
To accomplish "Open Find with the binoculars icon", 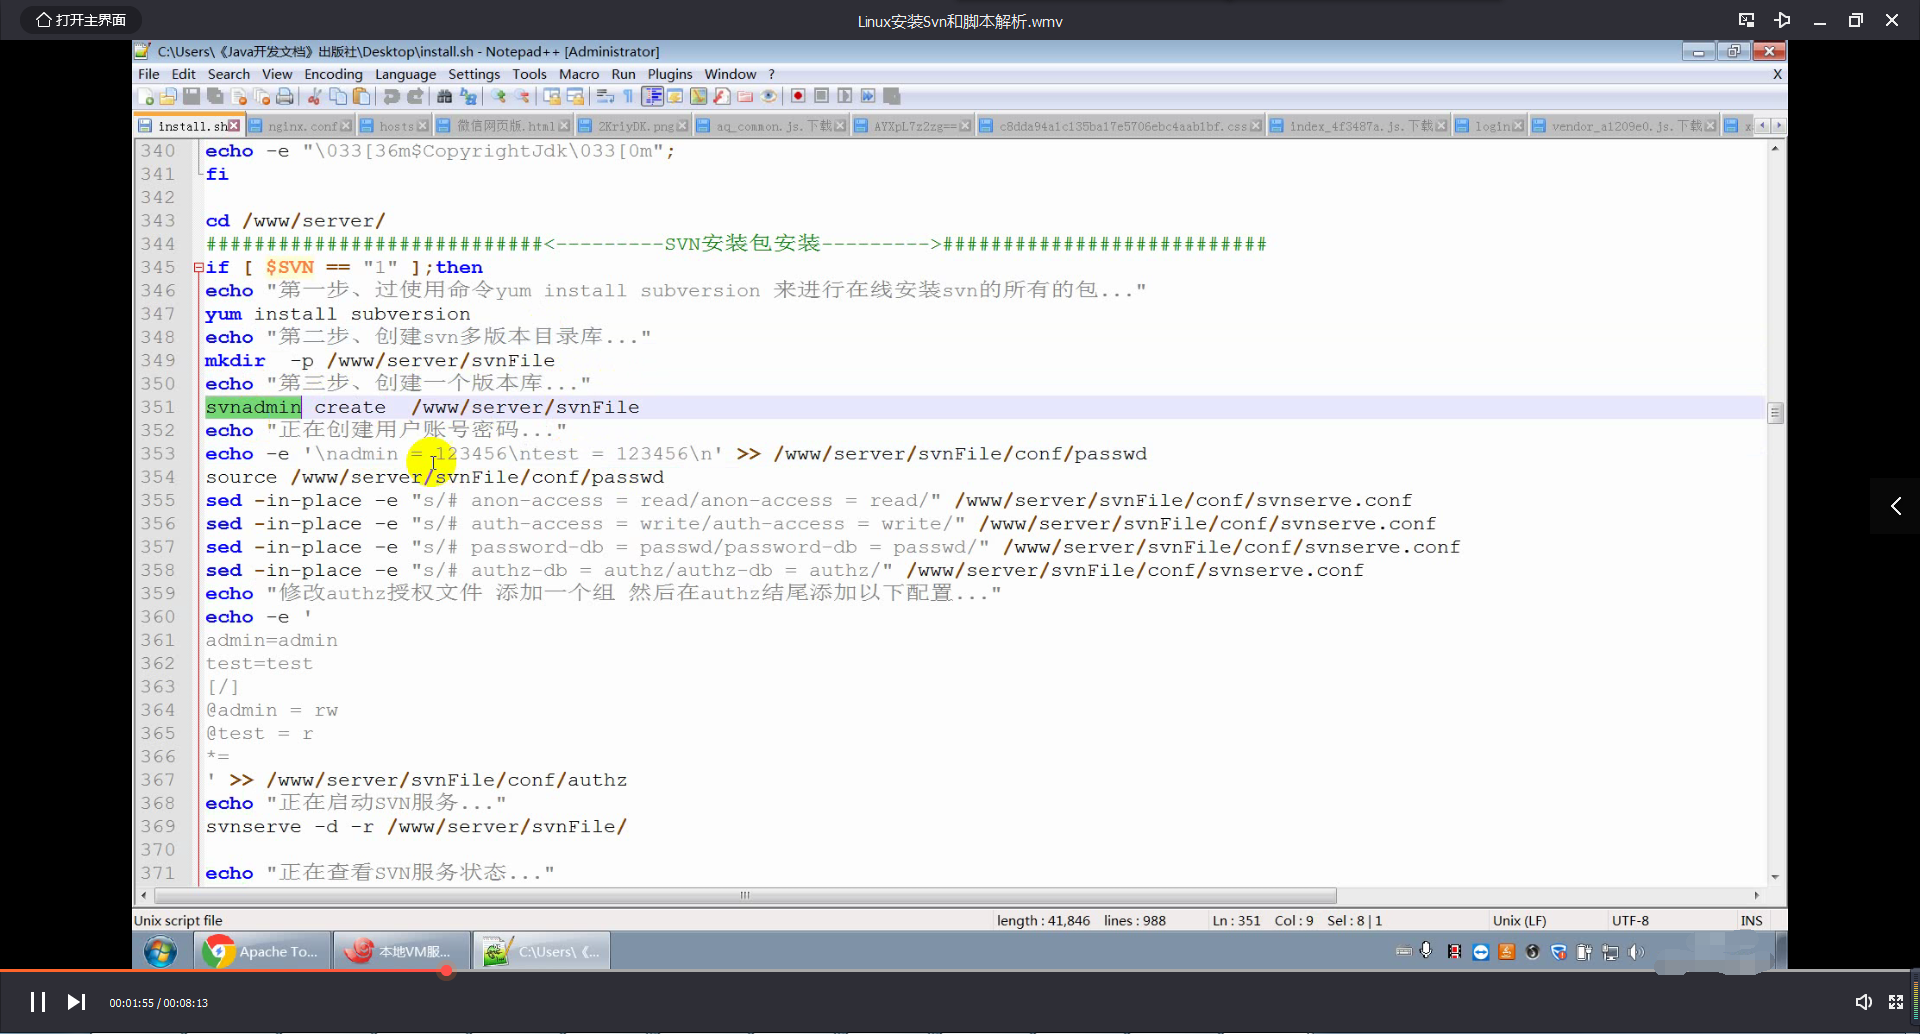I will tap(444, 96).
